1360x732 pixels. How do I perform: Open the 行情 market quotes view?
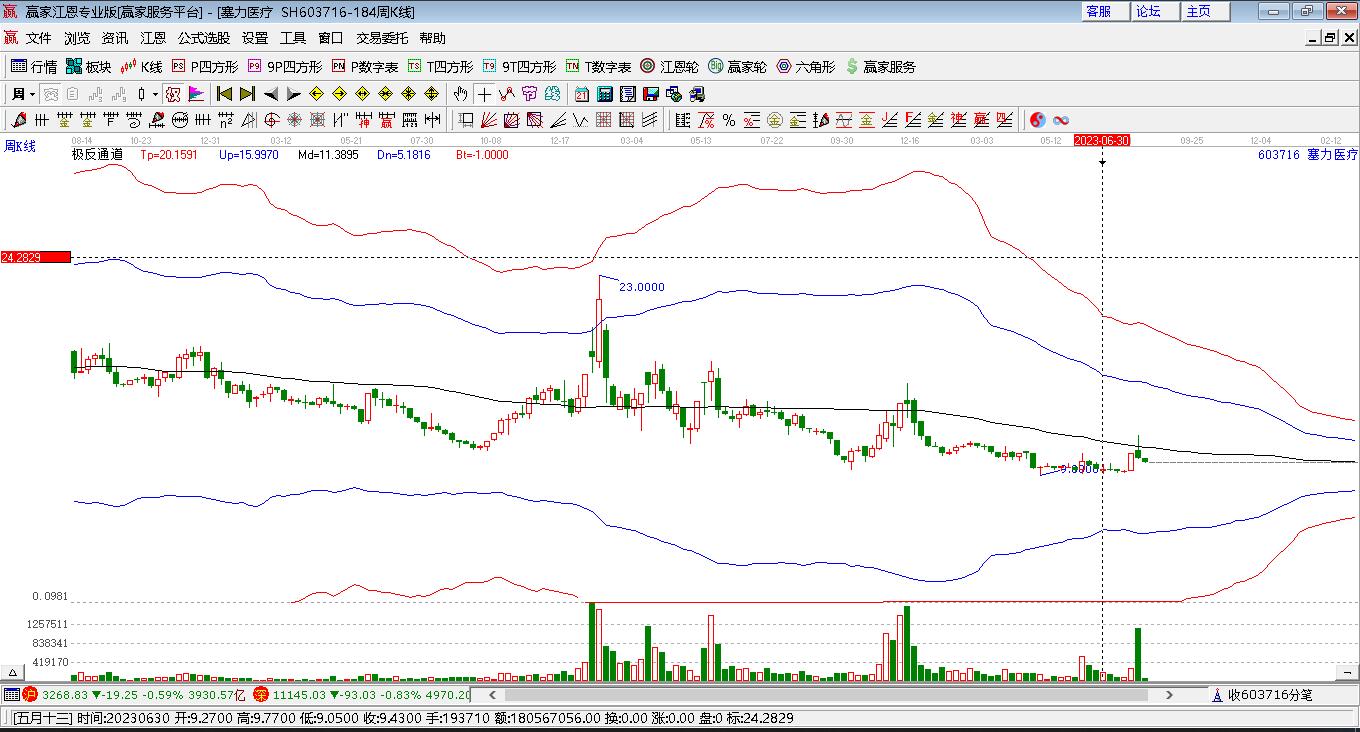pos(33,67)
